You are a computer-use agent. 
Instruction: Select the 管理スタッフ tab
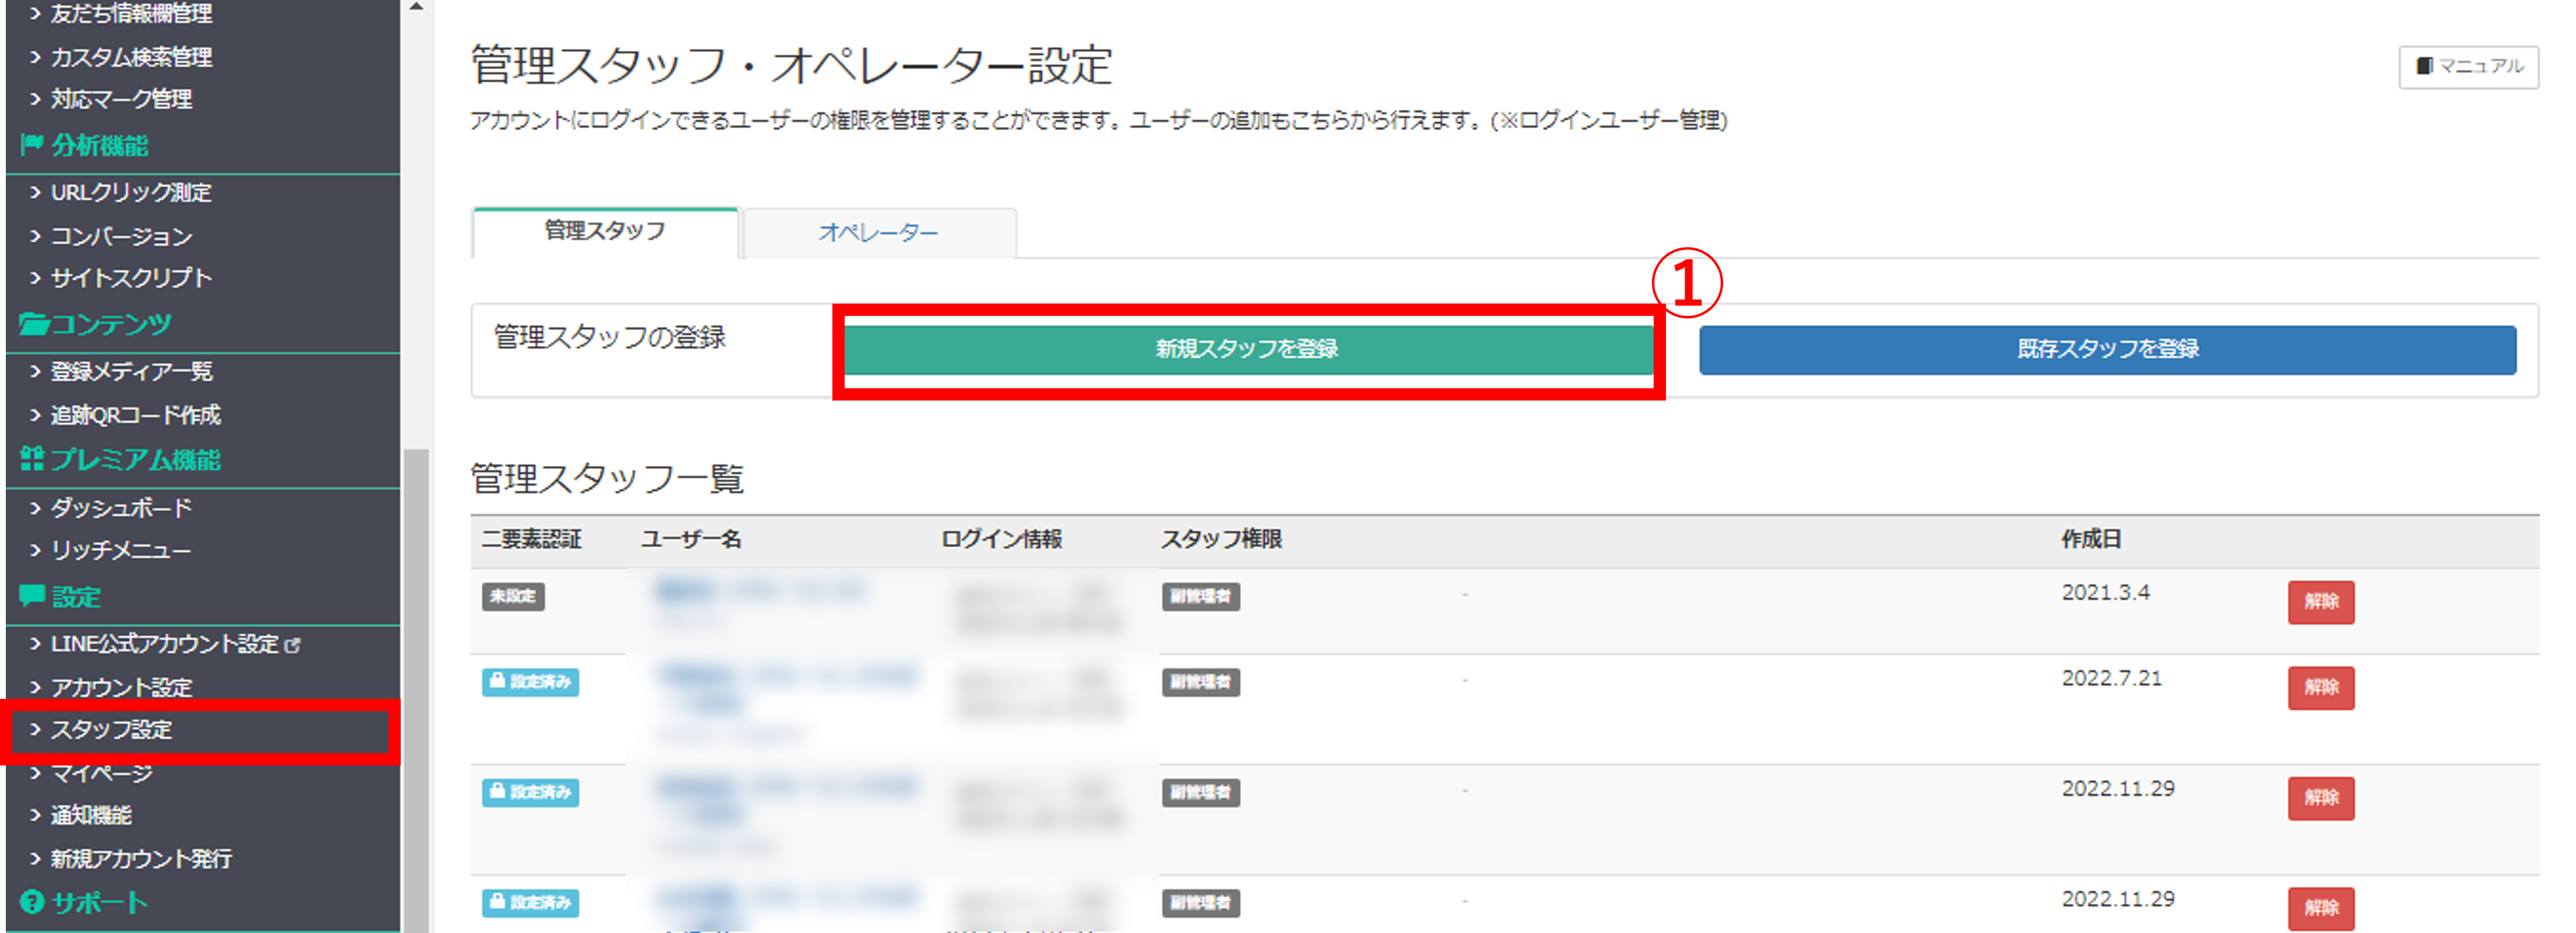(605, 232)
